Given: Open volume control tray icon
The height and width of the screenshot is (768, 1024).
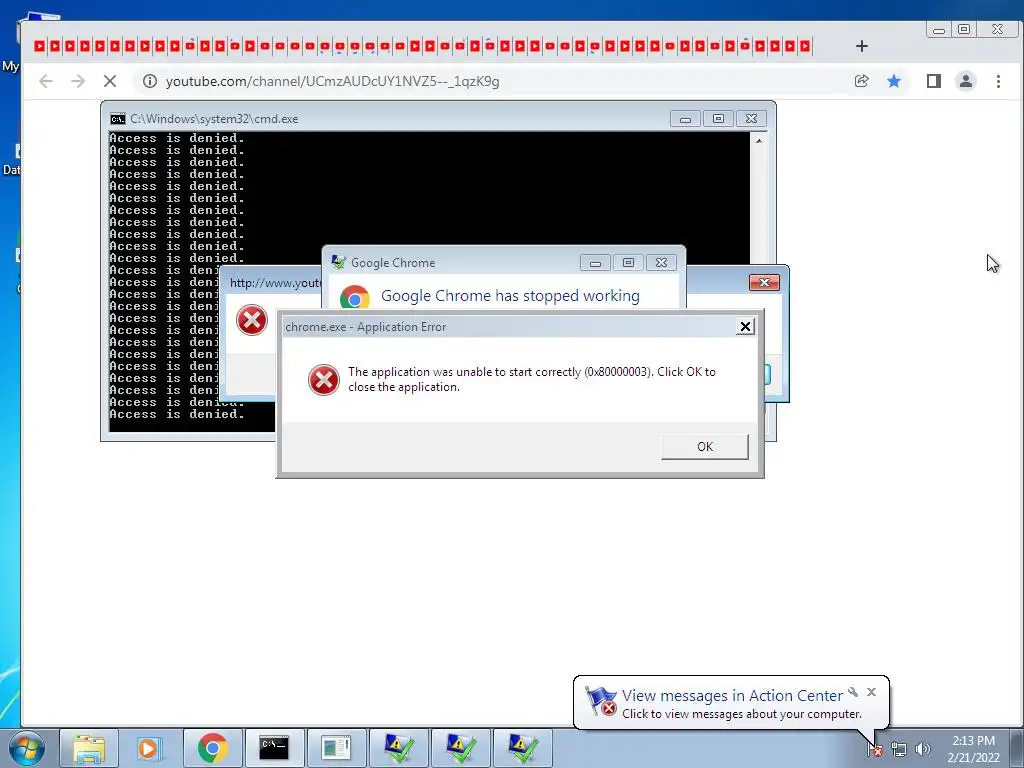Looking at the screenshot, I should pos(923,749).
